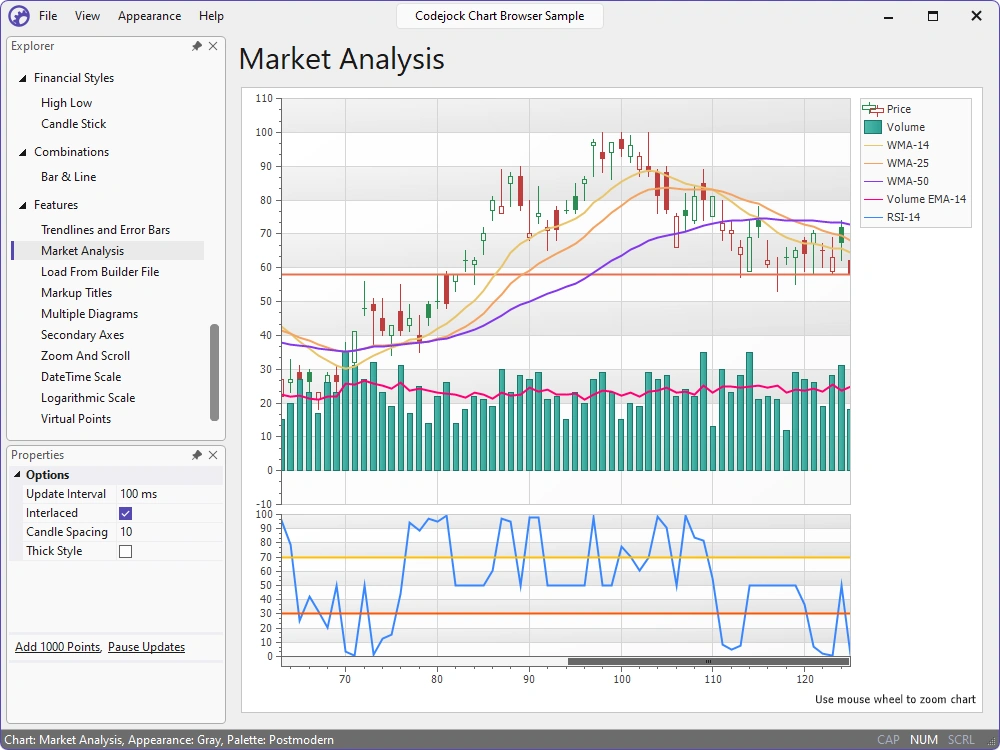The height and width of the screenshot is (750, 1000).
Task: Click the SCRL indicator in status bar
Action: [x=961, y=740]
